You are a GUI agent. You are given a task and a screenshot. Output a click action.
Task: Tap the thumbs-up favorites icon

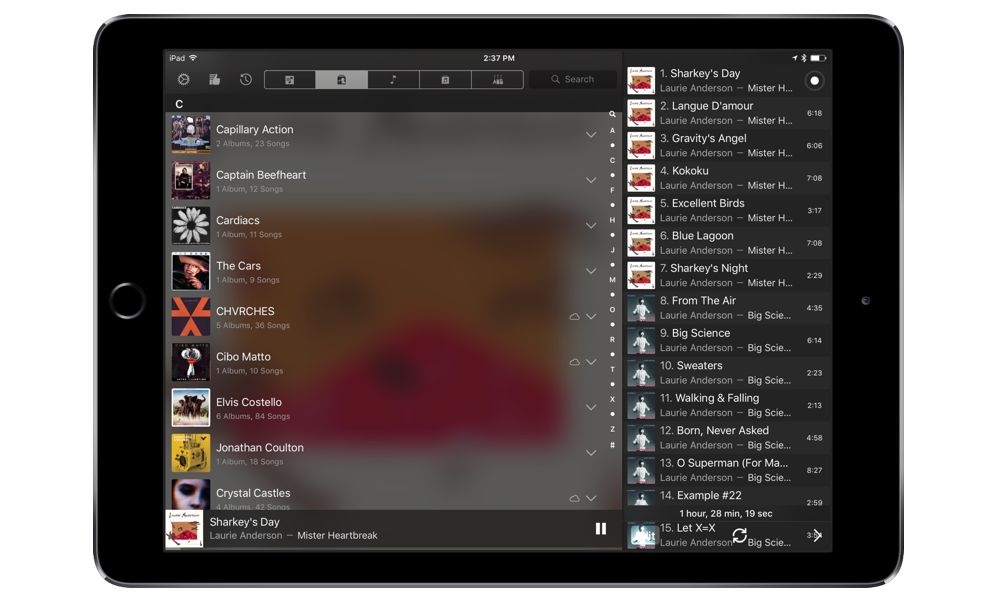[x=214, y=80]
